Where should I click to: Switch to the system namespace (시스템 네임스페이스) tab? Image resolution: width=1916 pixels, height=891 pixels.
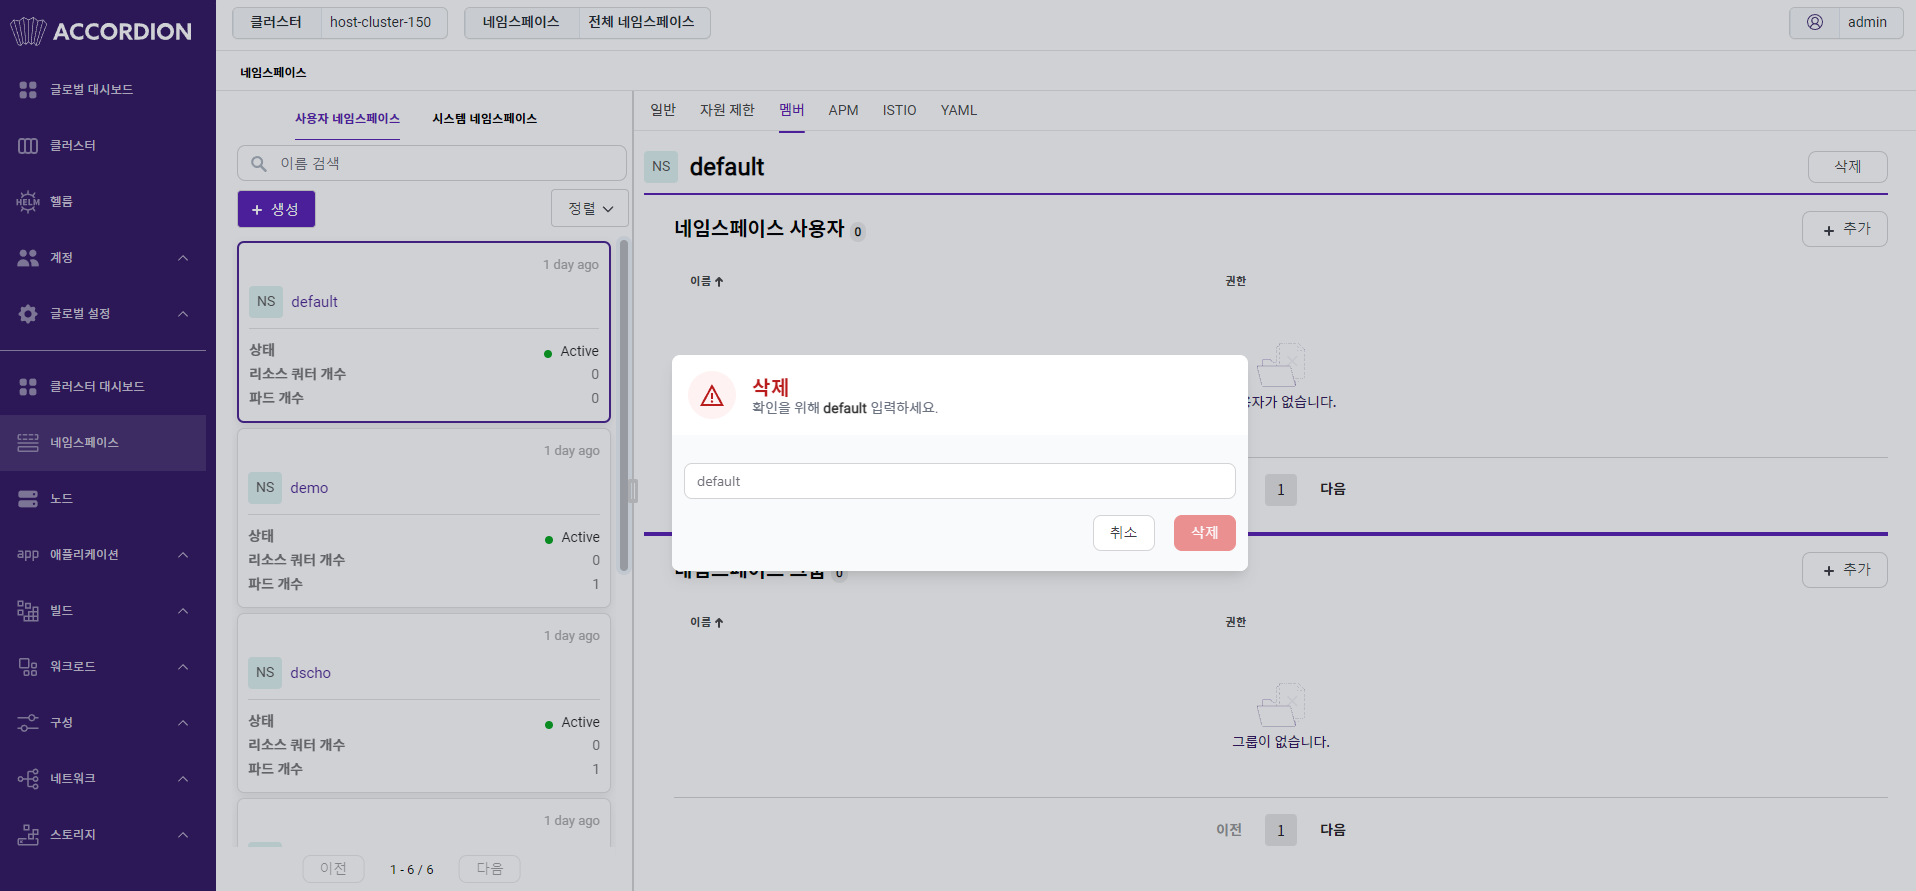(x=485, y=119)
